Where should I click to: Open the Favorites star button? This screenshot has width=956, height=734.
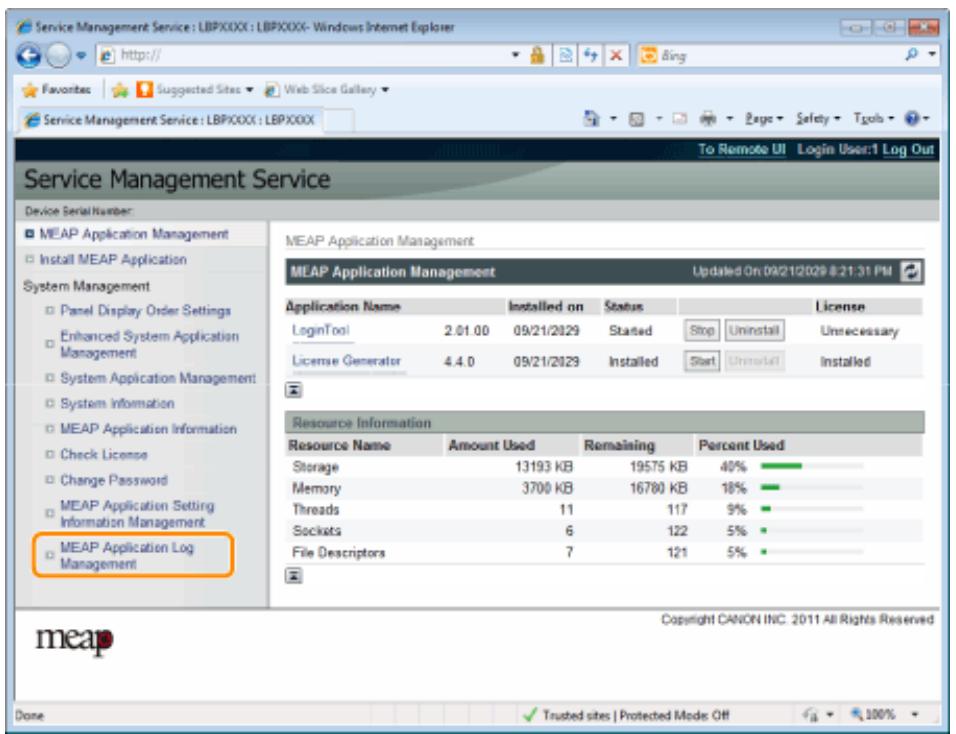pyautogui.click(x=57, y=90)
